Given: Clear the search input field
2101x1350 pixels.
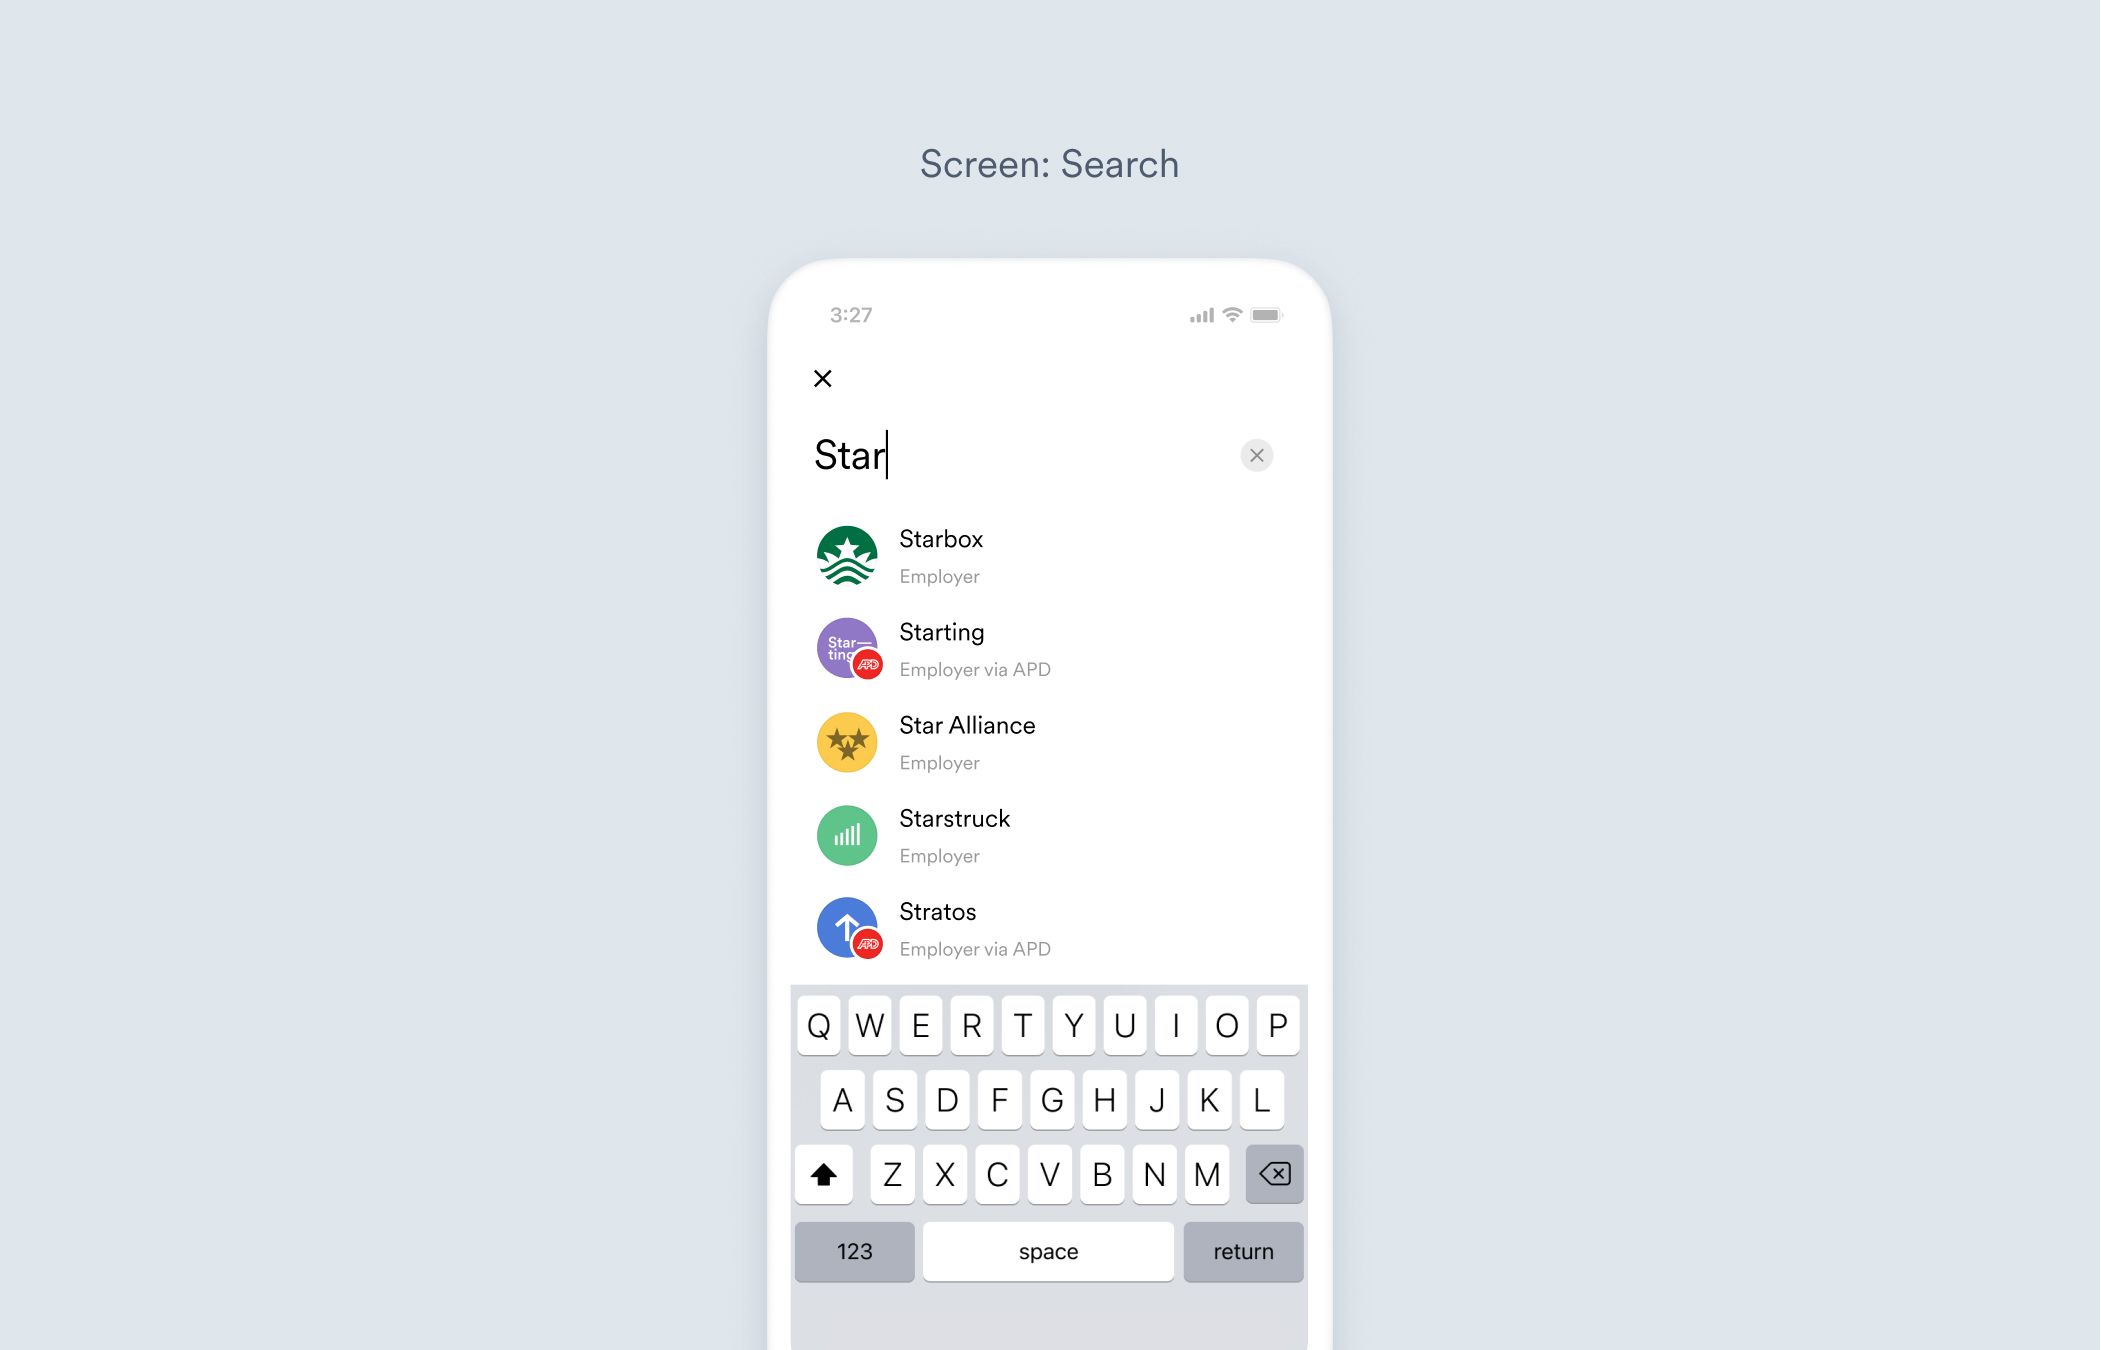Looking at the screenshot, I should pyautogui.click(x=1256, y=455).
